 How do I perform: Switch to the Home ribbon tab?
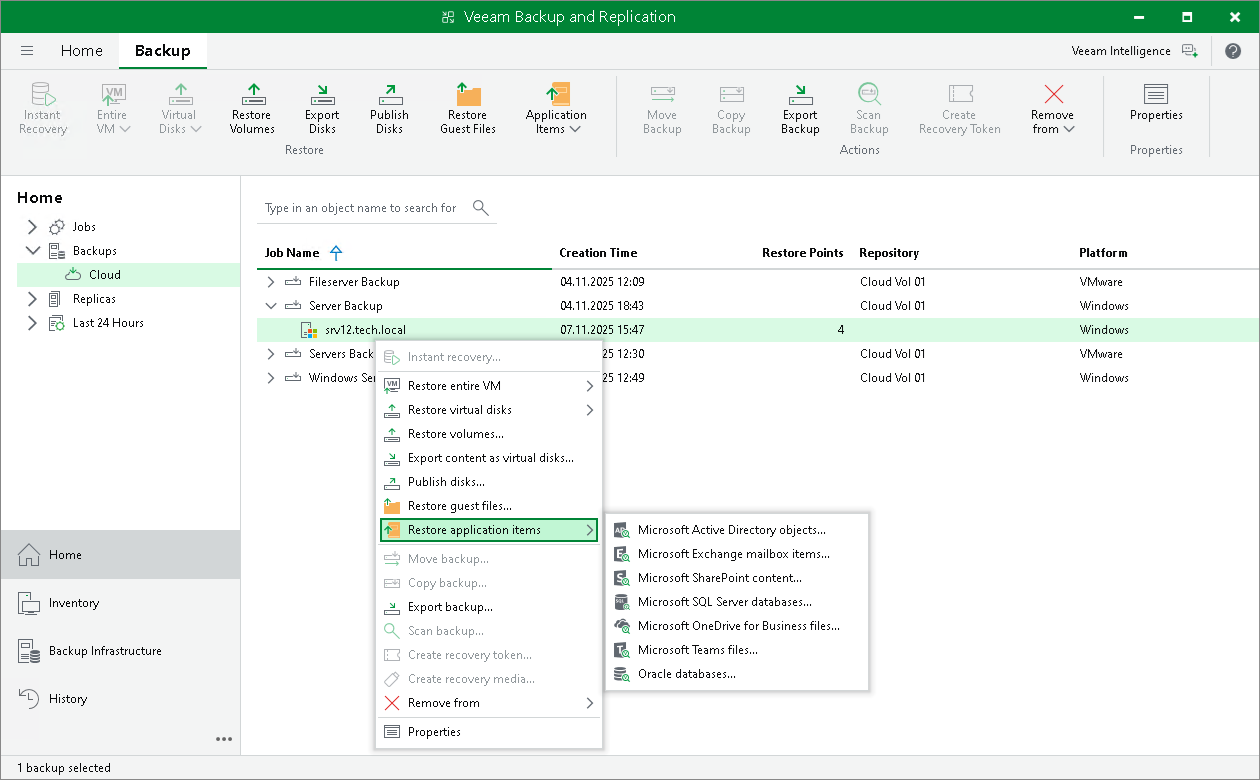click(81, 51)
